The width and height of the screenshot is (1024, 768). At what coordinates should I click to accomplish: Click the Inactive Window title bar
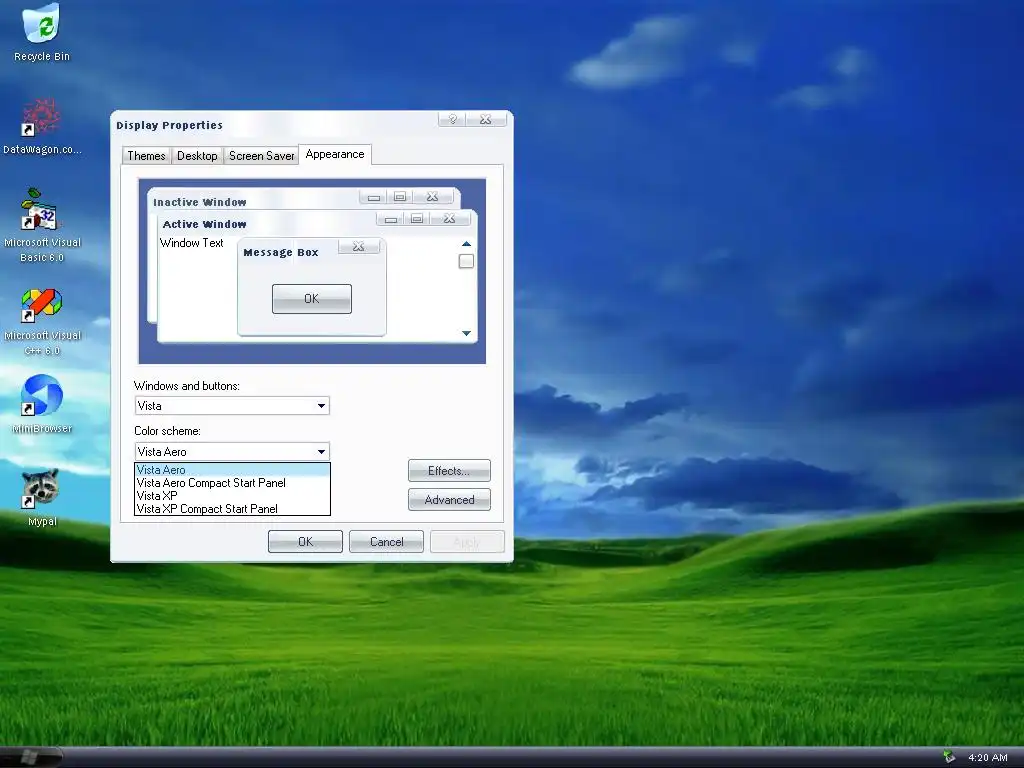304,200
